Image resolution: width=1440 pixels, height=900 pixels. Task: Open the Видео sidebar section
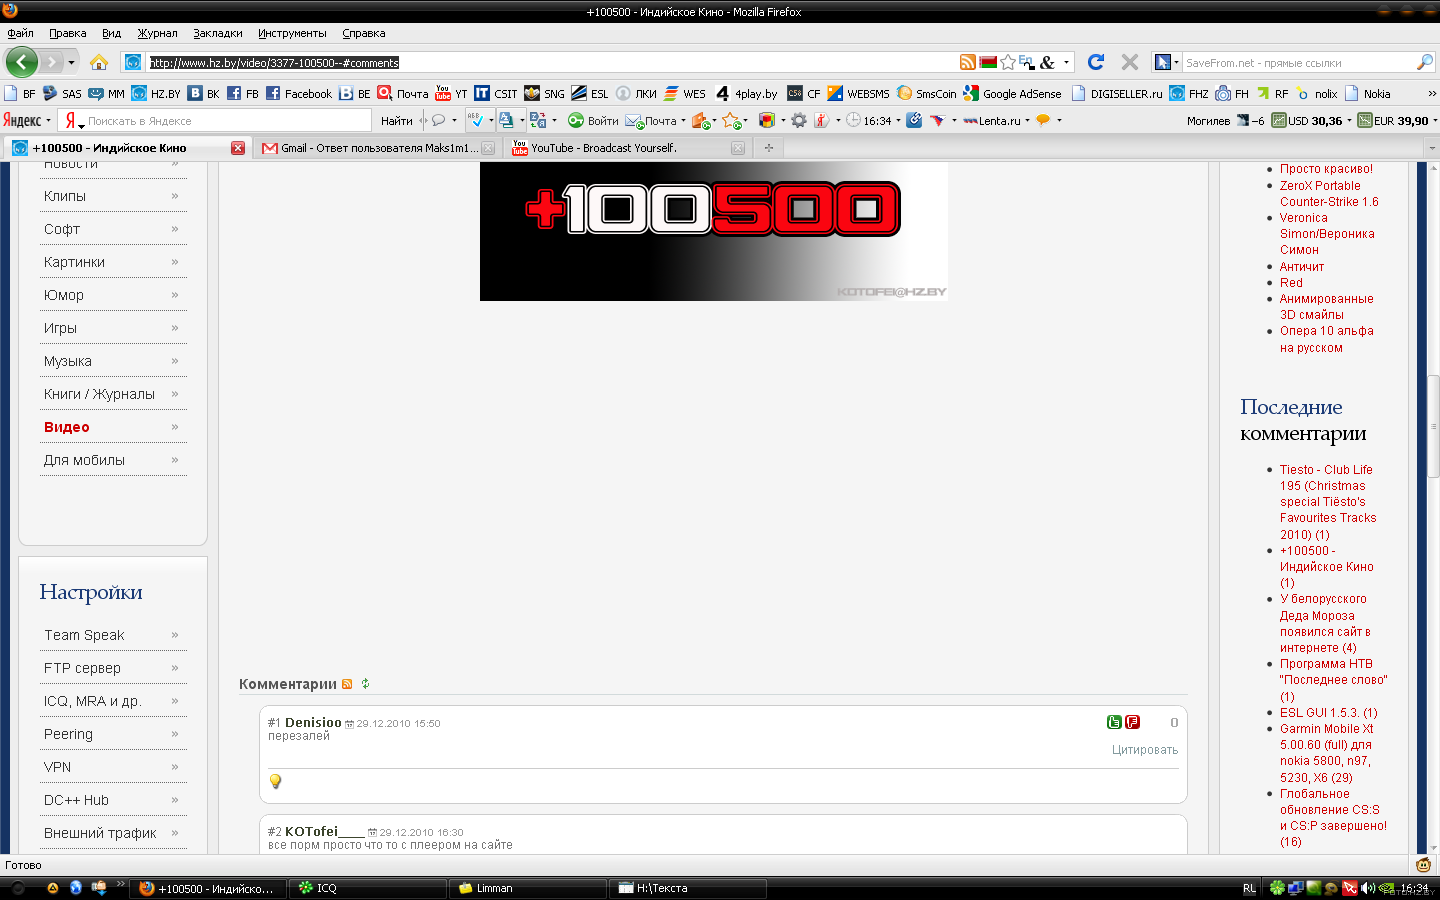[x=67, y=427]
